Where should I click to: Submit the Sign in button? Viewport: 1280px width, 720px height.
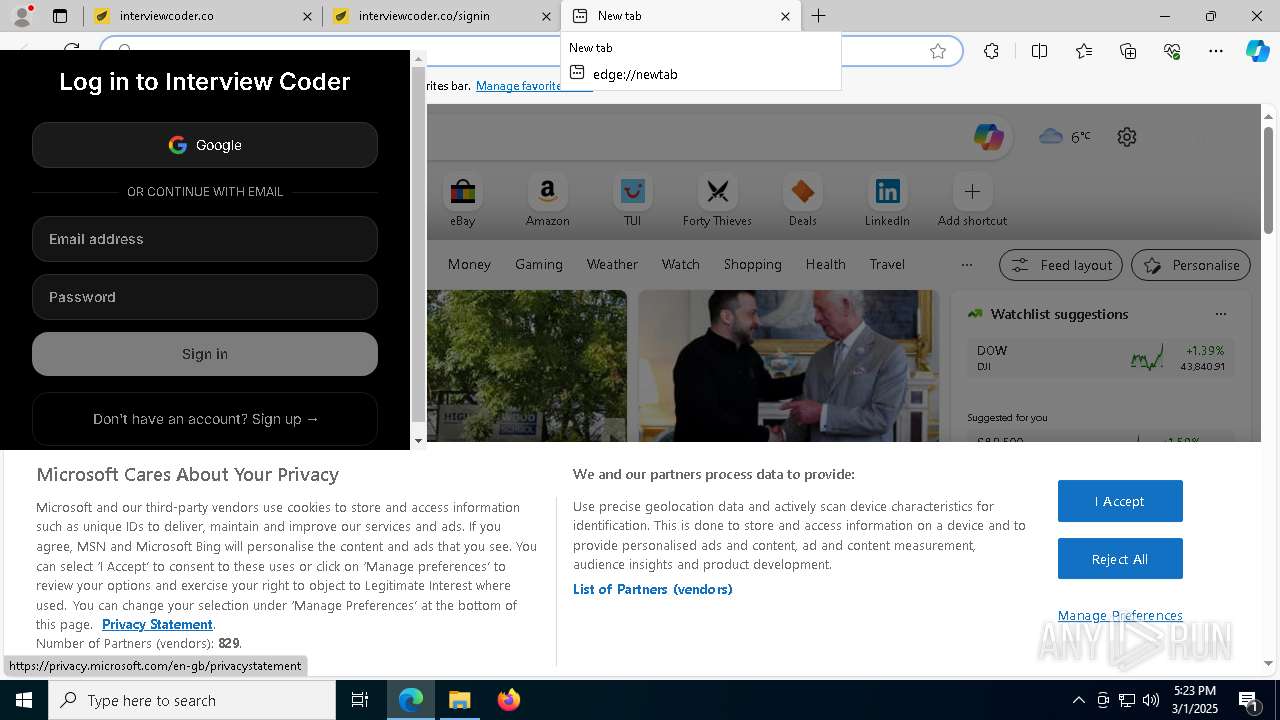(x=205, y=354)
